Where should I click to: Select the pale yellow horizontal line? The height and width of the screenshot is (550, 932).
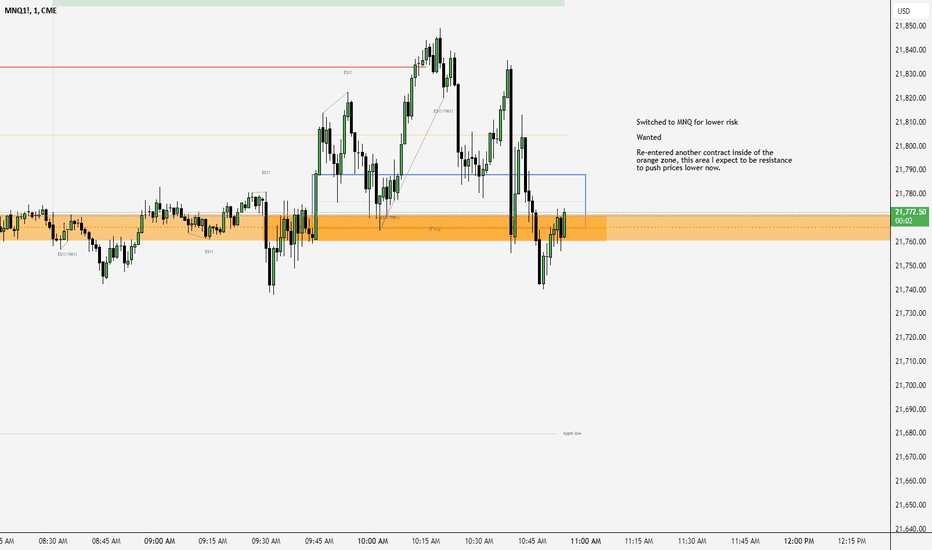pyautogui.click(x=283, y=135)
